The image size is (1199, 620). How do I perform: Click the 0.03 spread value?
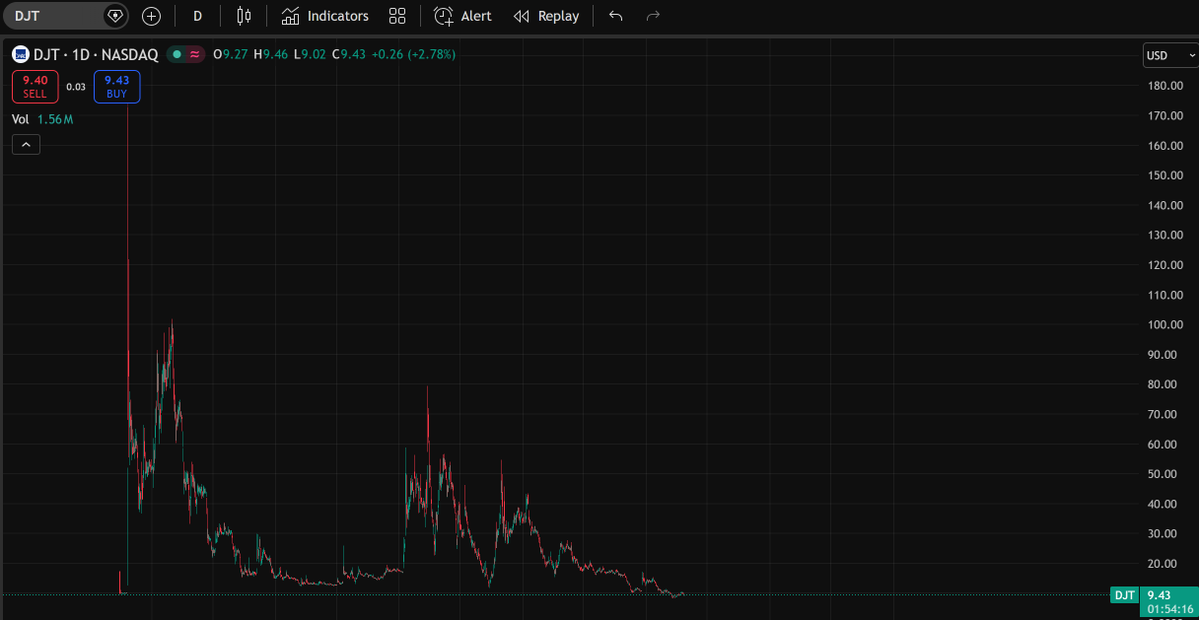coord(76,86)
